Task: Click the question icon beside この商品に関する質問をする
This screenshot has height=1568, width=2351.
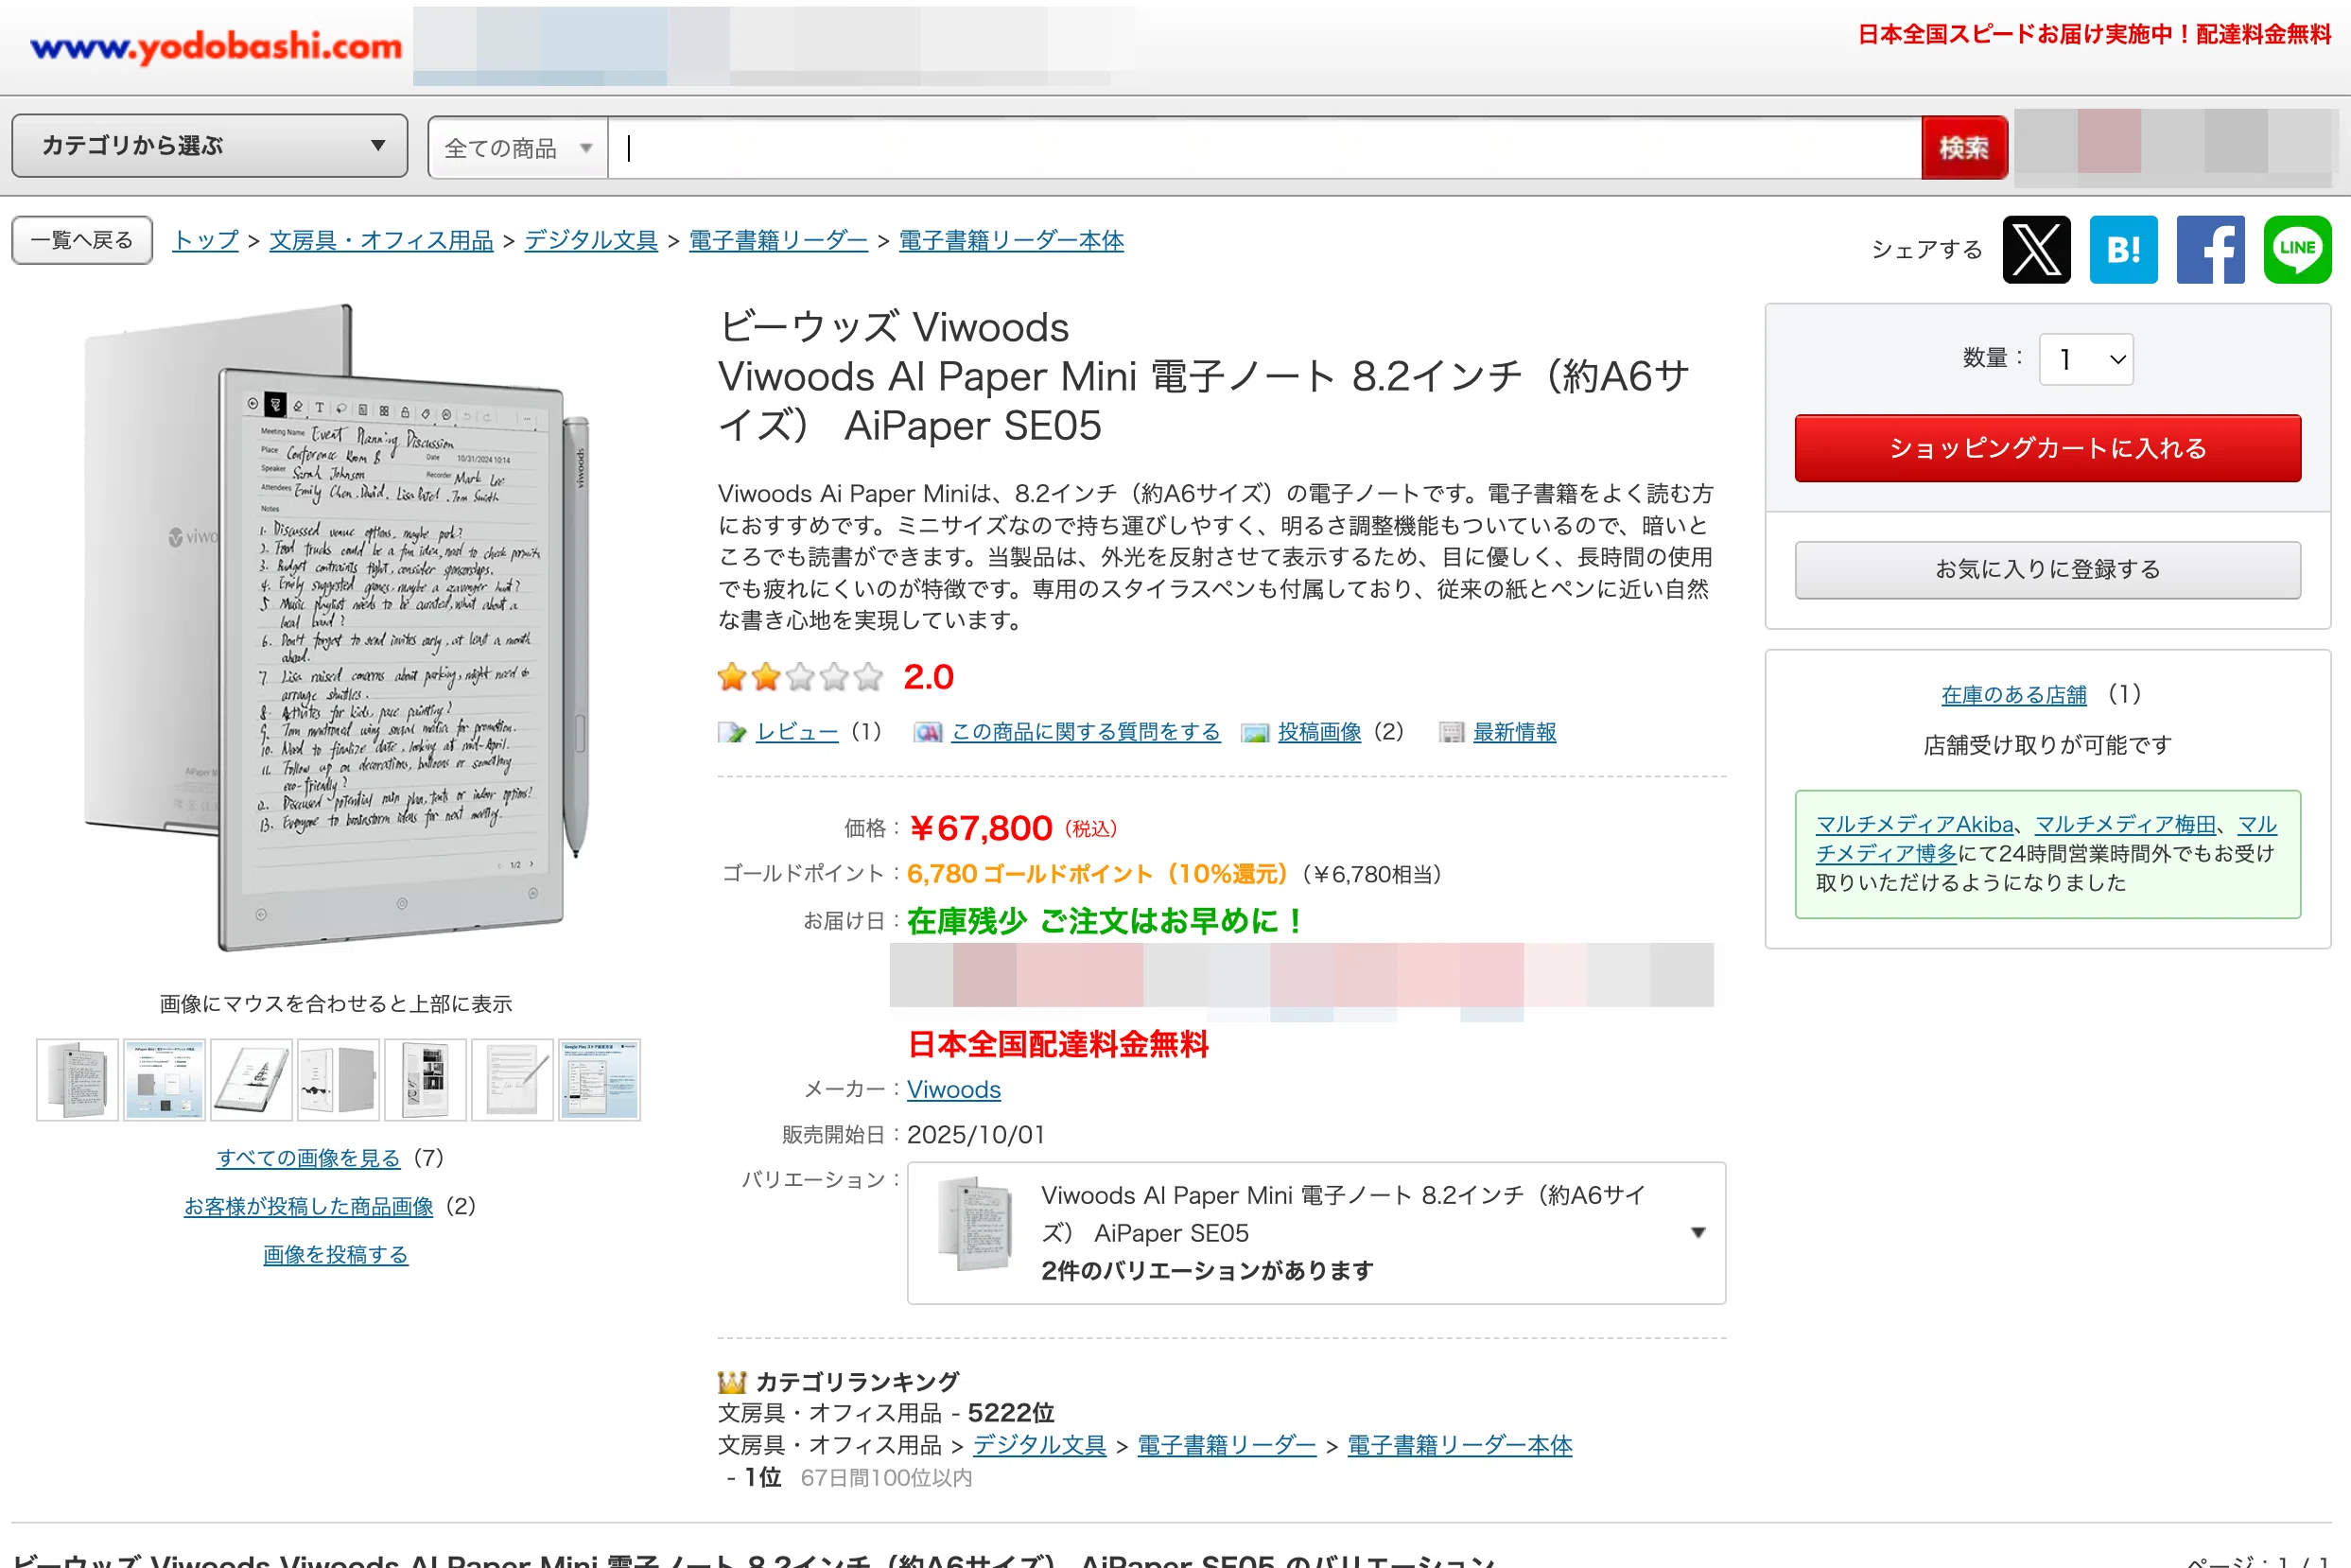Action: click(927, 733)
